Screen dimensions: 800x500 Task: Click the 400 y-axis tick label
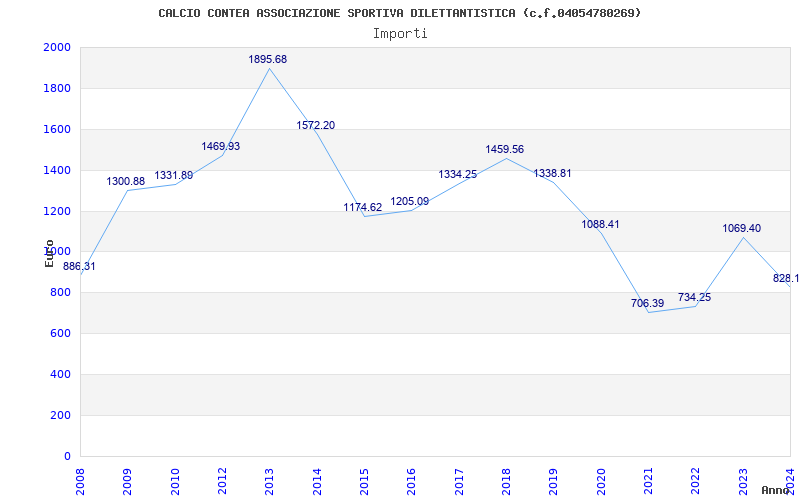61,374
